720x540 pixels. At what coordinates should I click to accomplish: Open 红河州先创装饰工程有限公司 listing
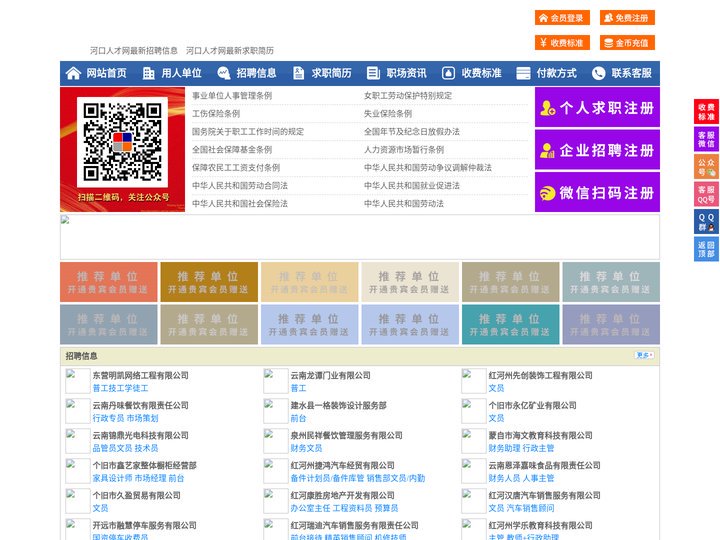[540, 375]
